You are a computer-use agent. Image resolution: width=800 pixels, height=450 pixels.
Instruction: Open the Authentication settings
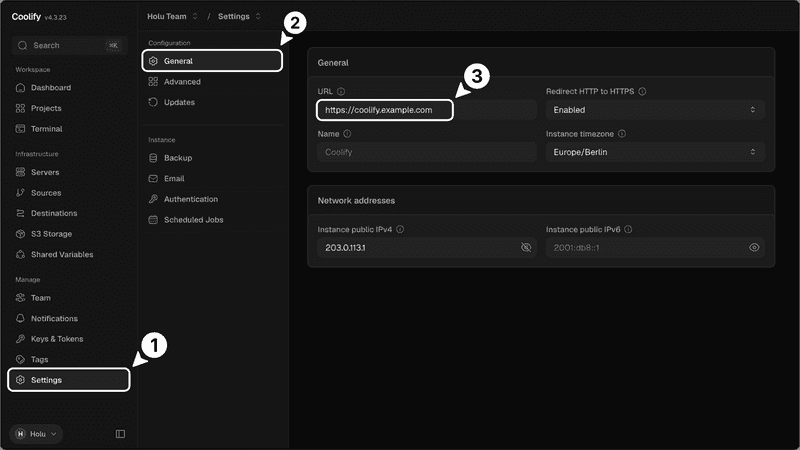click(212, 199)
